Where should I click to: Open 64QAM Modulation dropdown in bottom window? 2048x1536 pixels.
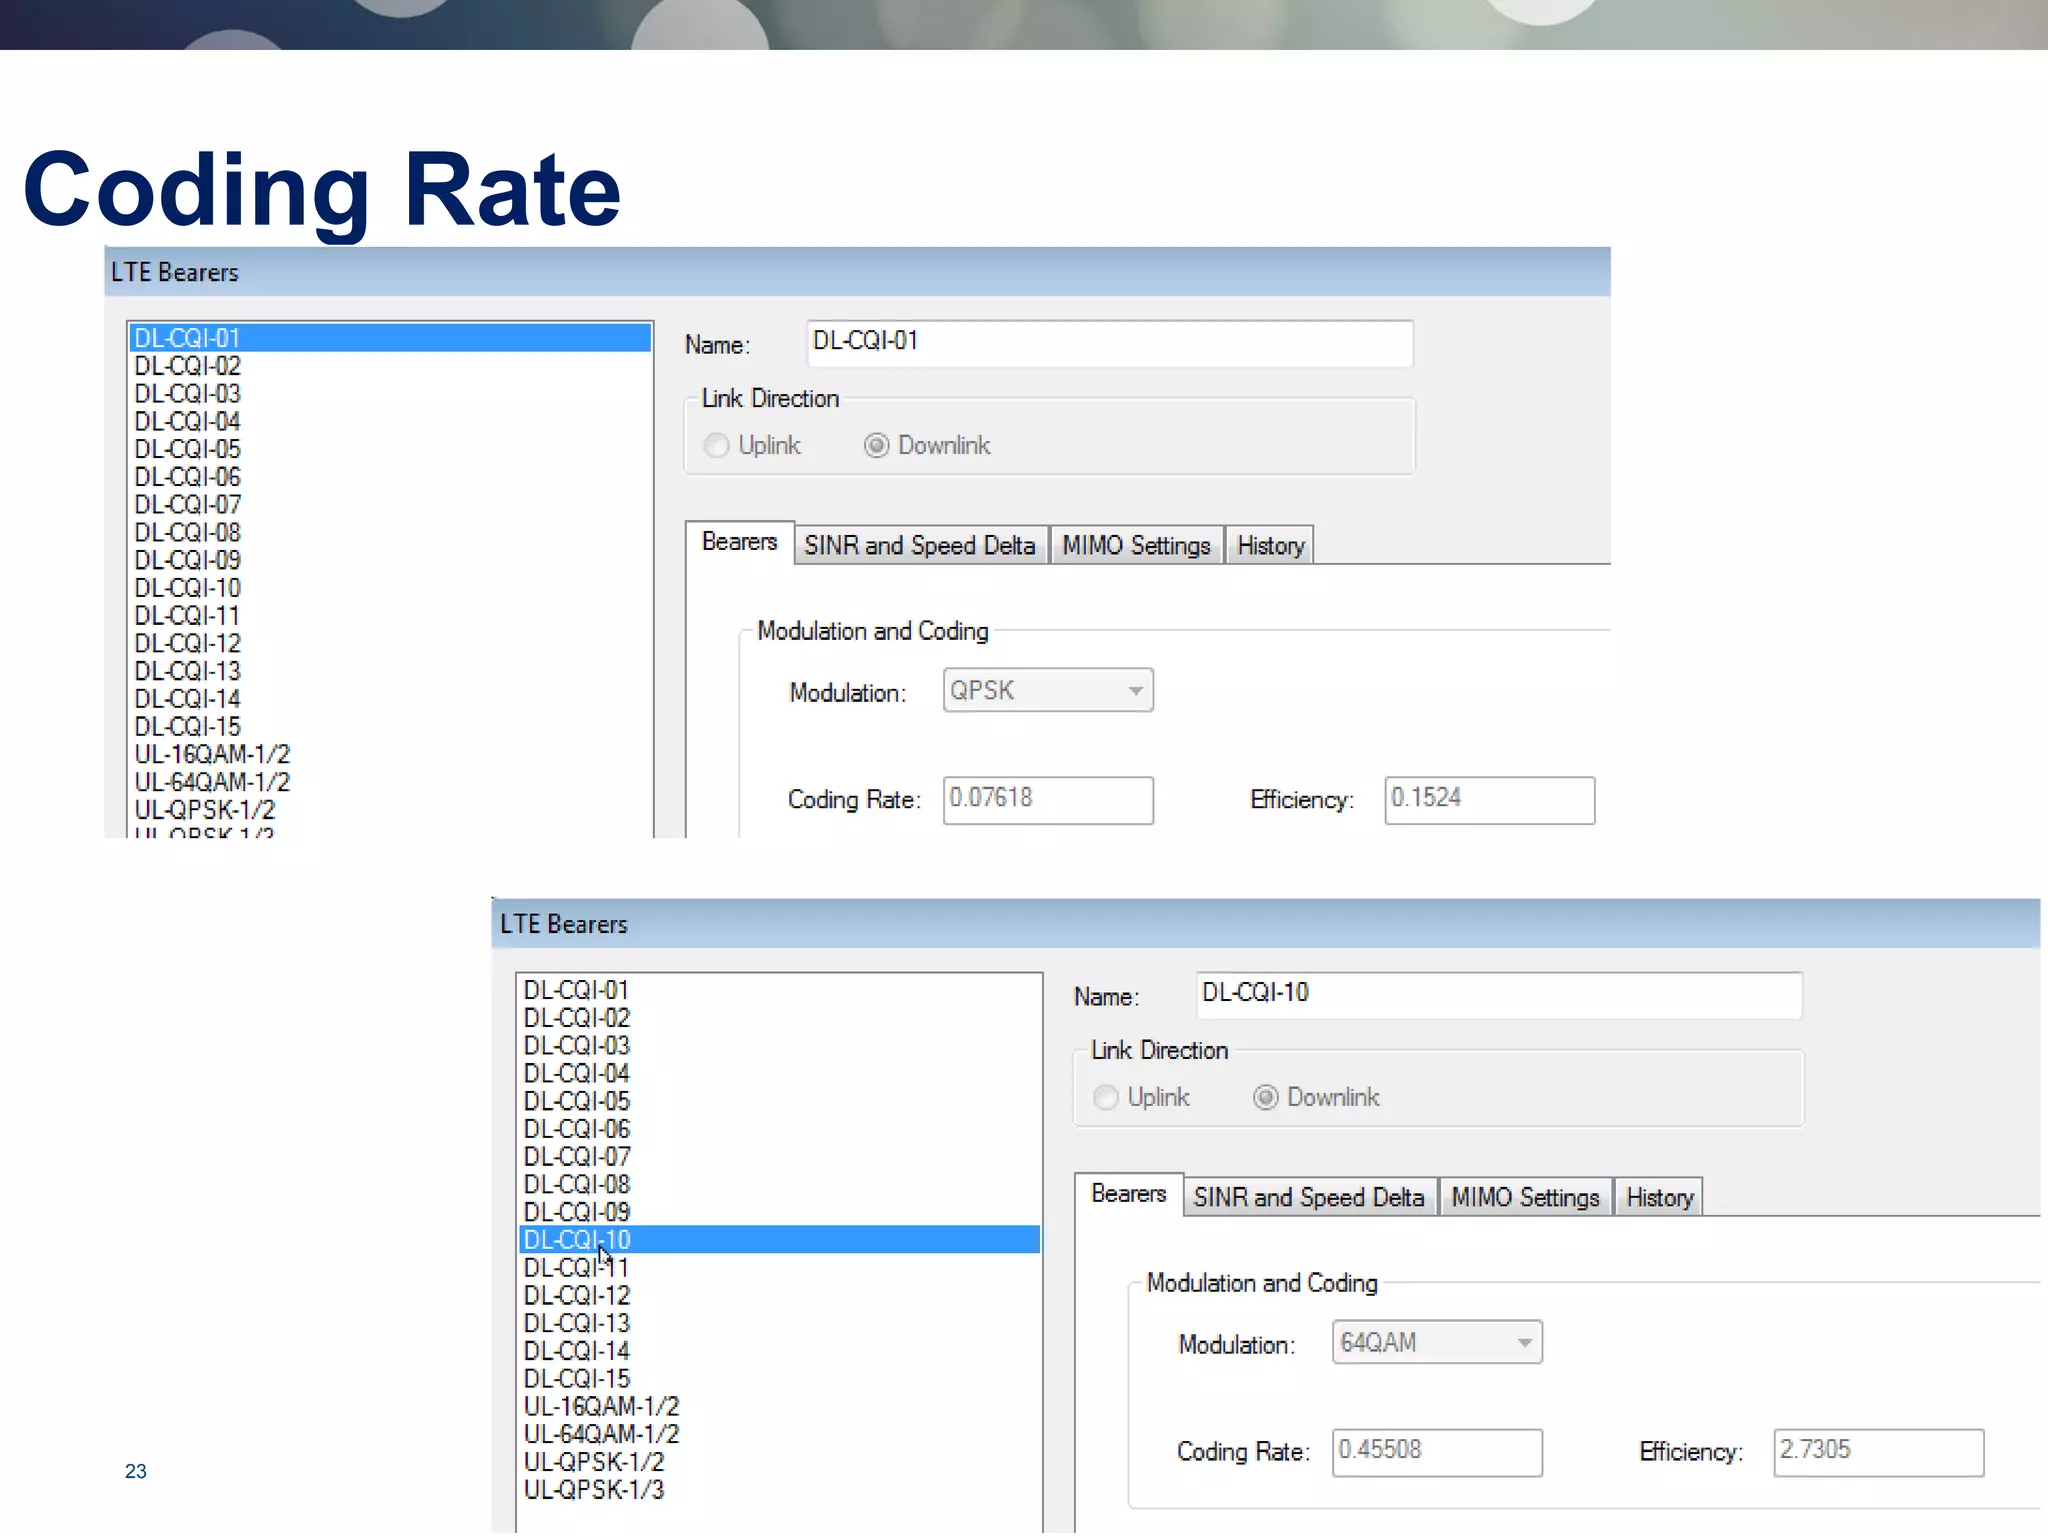1437,1342
